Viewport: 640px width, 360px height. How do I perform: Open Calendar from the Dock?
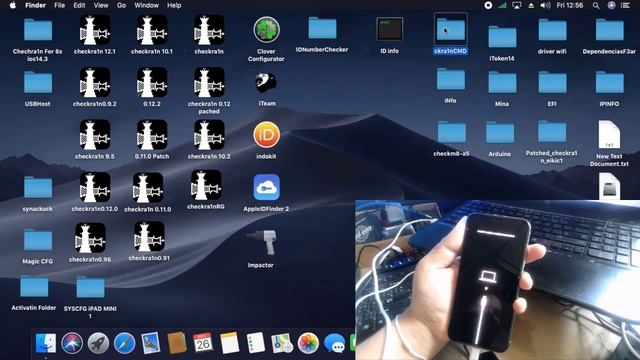(x=202, y=342)
